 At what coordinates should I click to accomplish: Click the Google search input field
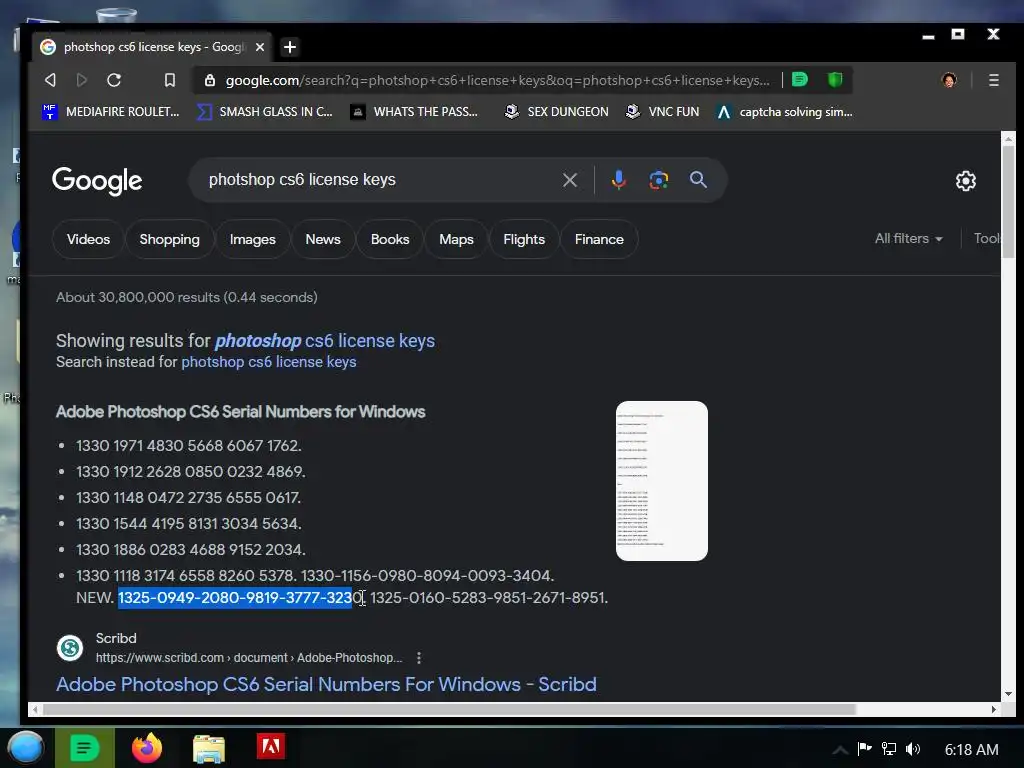click(x=379, y=180)
